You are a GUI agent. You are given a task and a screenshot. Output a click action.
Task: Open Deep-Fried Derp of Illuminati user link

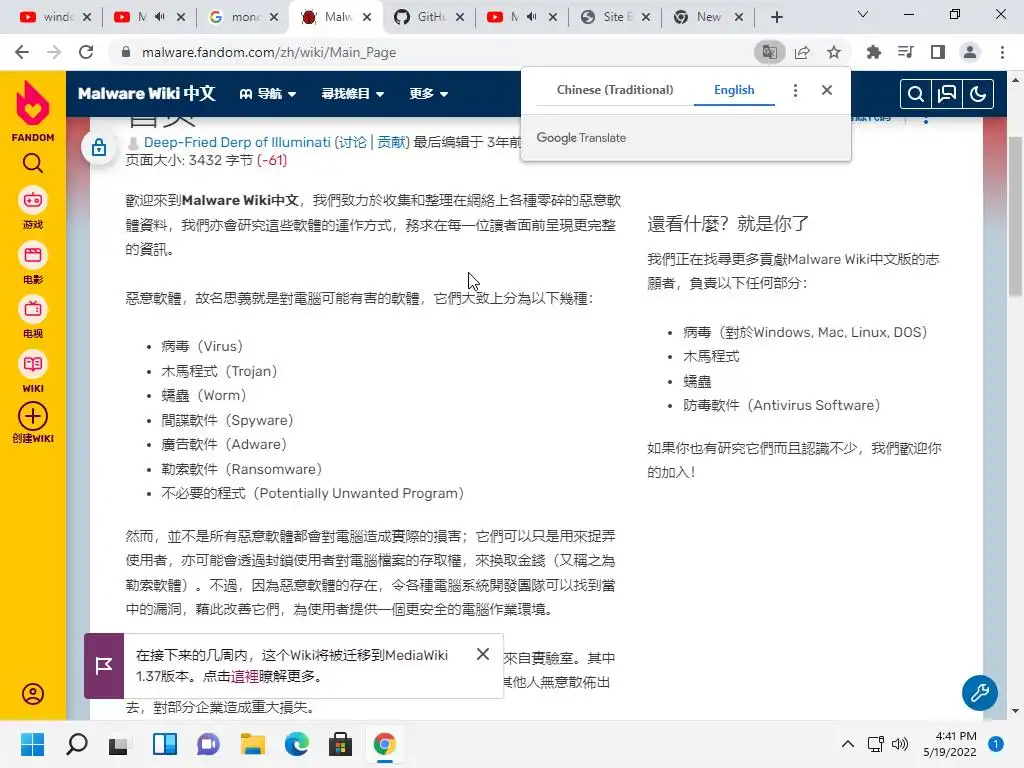pyautogui.click(x=237, y=142)
